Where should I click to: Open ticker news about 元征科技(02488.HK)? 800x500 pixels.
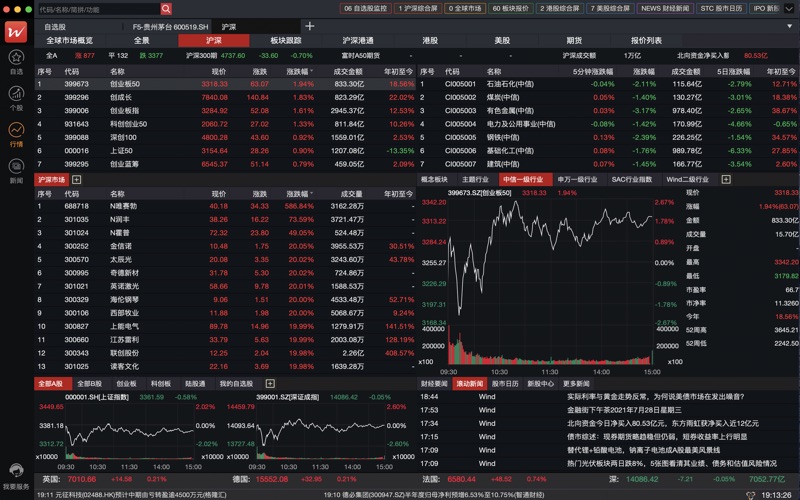(x=132, y=495)
